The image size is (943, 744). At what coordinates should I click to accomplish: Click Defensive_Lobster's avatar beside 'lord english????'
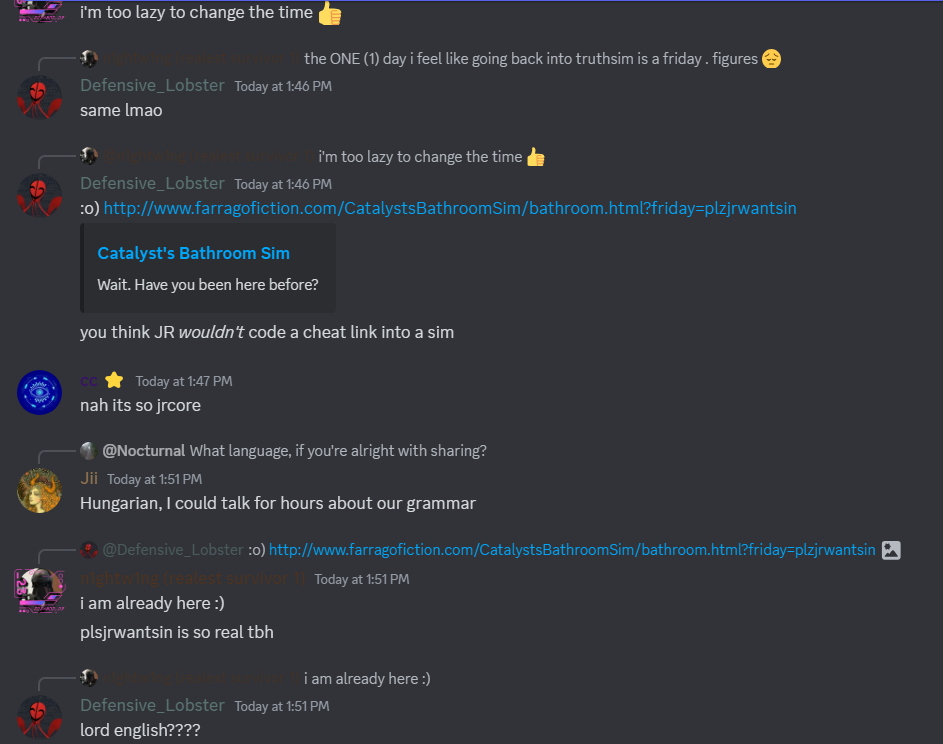click(x=39, y=718)
